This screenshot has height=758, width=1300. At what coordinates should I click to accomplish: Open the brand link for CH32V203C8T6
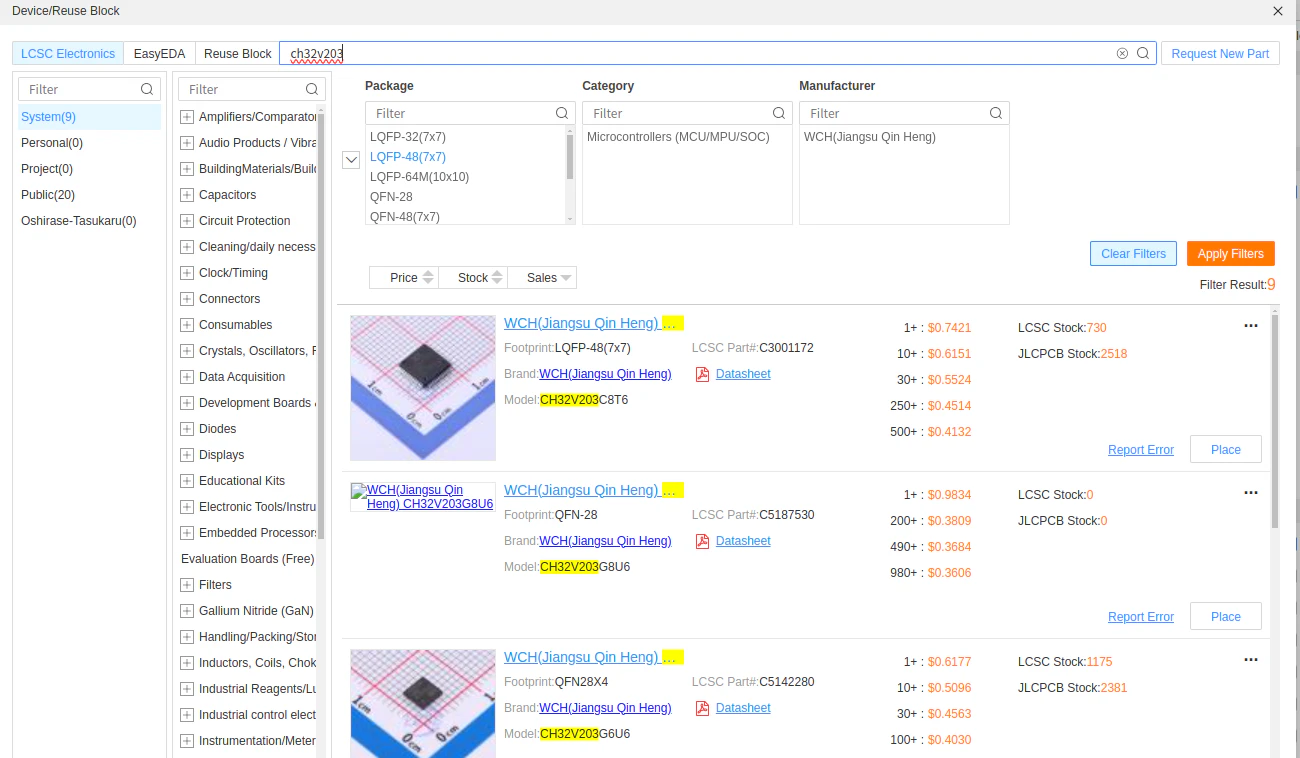(605, 374)
